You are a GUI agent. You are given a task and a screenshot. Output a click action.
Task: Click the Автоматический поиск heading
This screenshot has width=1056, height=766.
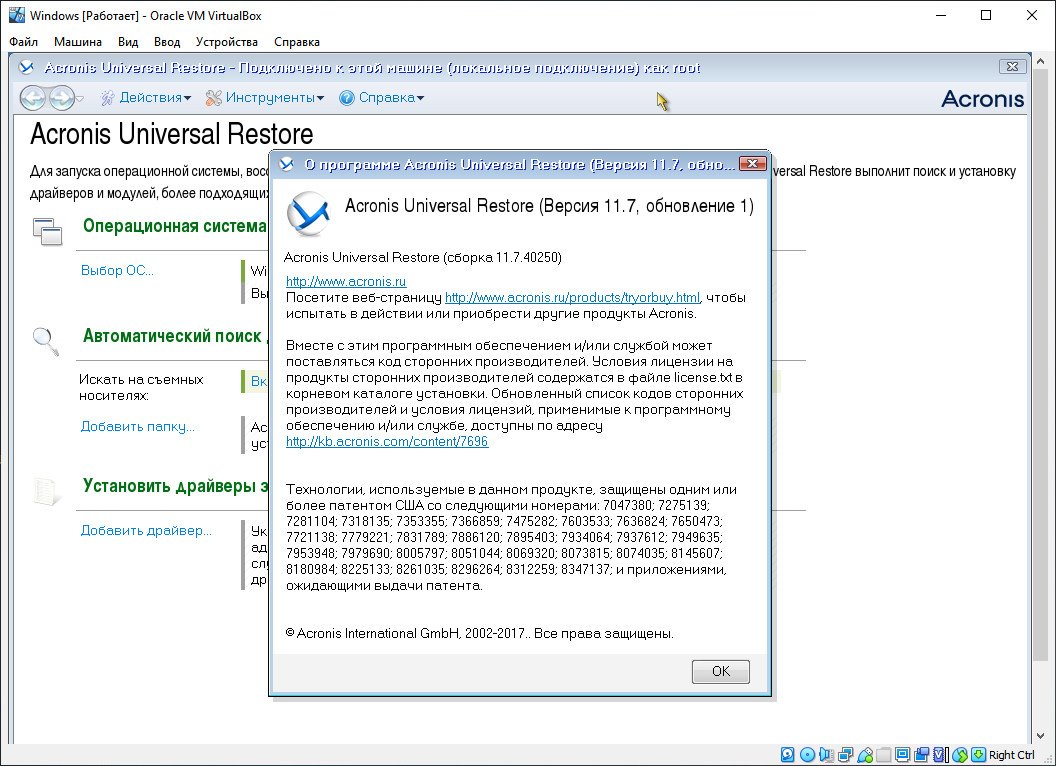(x=172, y=336)
